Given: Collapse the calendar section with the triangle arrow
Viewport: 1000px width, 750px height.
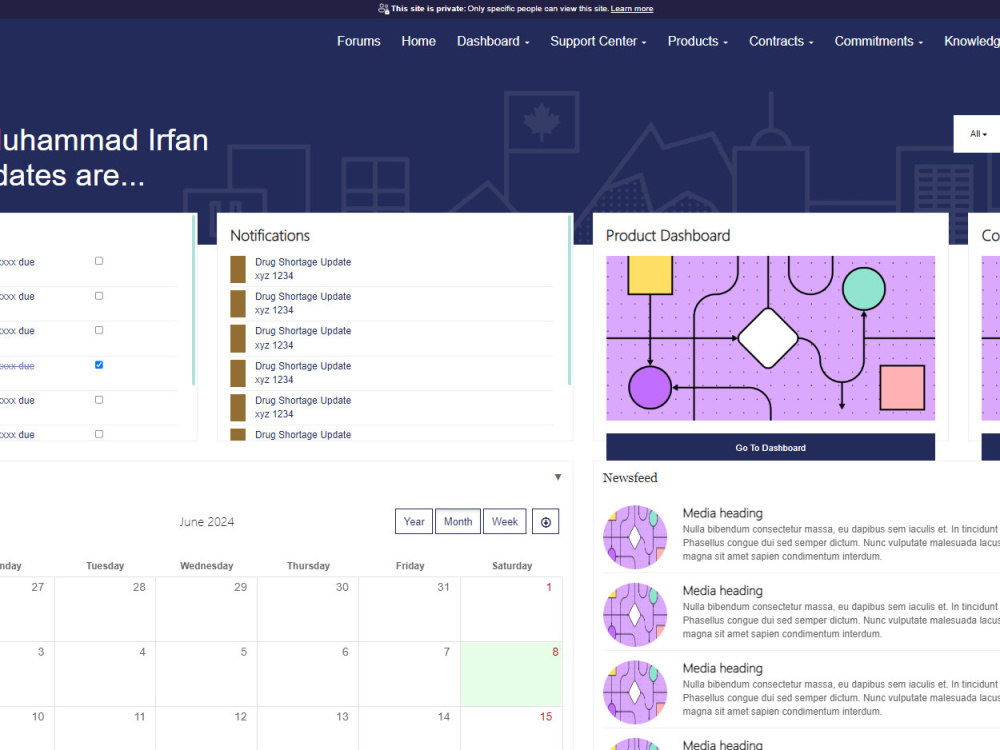Looking at the screenshot, I should tap(558, 477).
